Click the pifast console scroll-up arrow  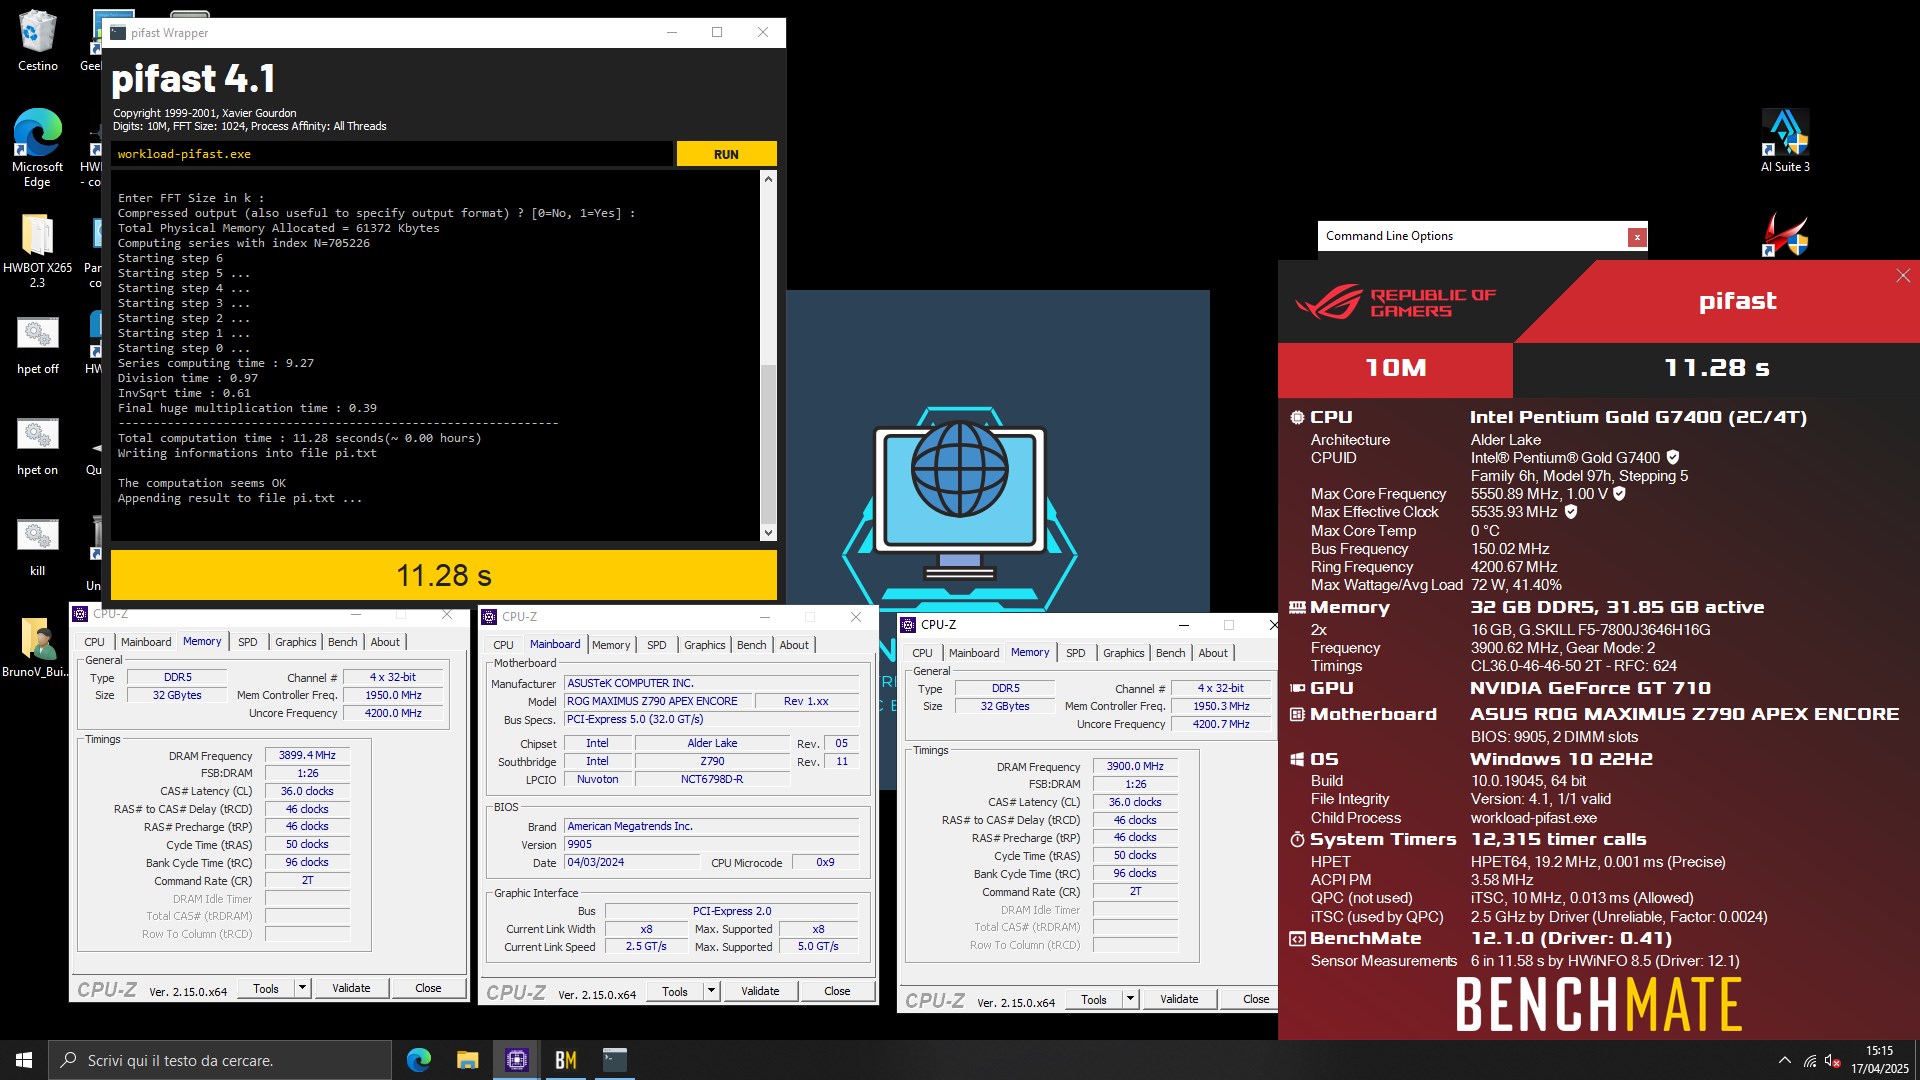click(768, 179)
